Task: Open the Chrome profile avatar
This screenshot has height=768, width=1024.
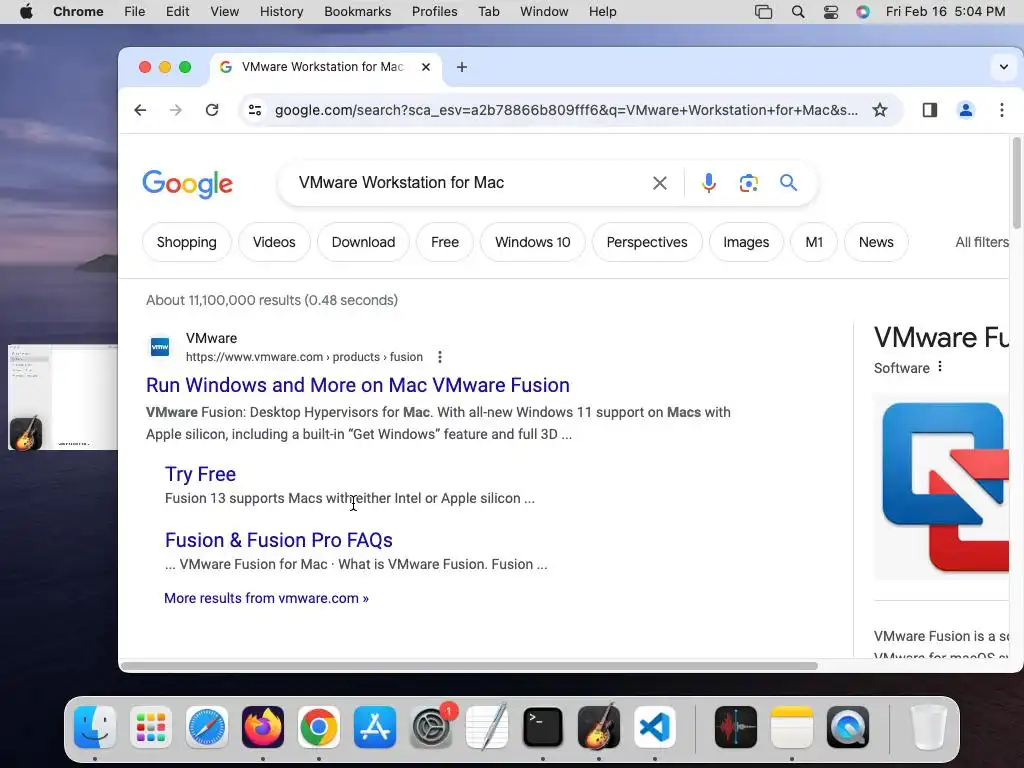Action: pos(966,110)
